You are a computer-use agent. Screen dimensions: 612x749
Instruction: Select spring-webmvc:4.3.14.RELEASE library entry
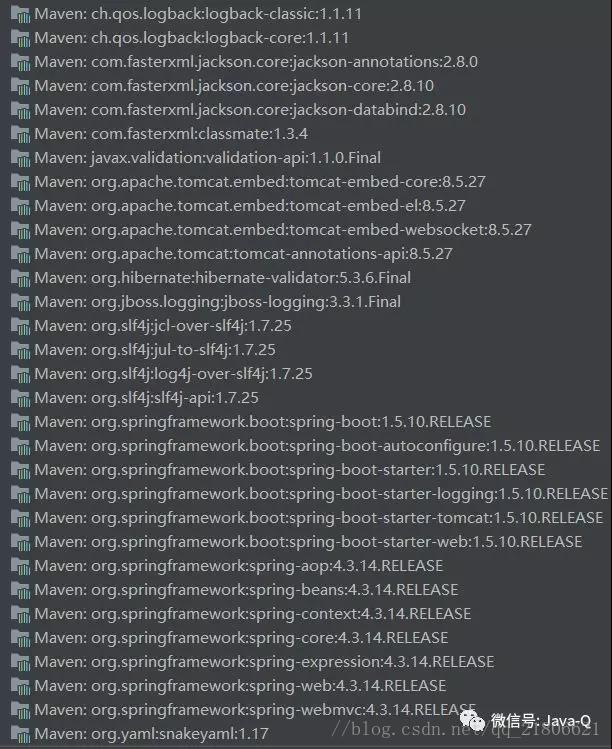[243, 710]
